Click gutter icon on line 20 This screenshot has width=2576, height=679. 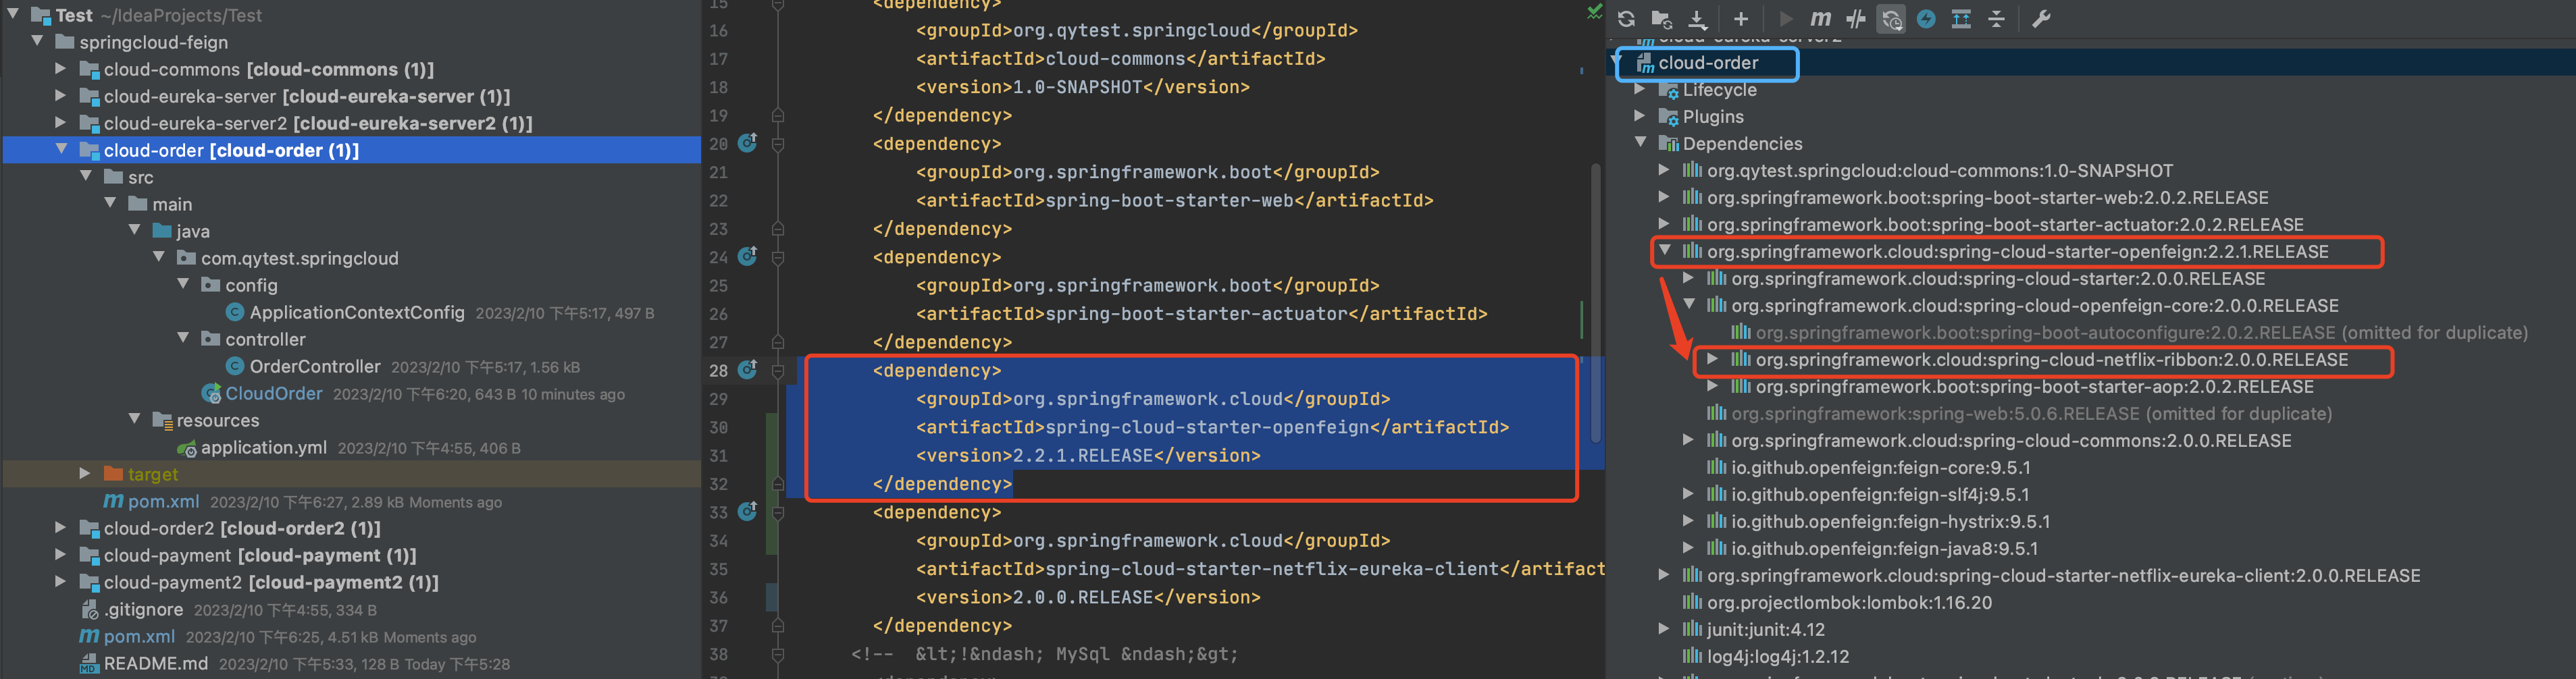[747, 143]
